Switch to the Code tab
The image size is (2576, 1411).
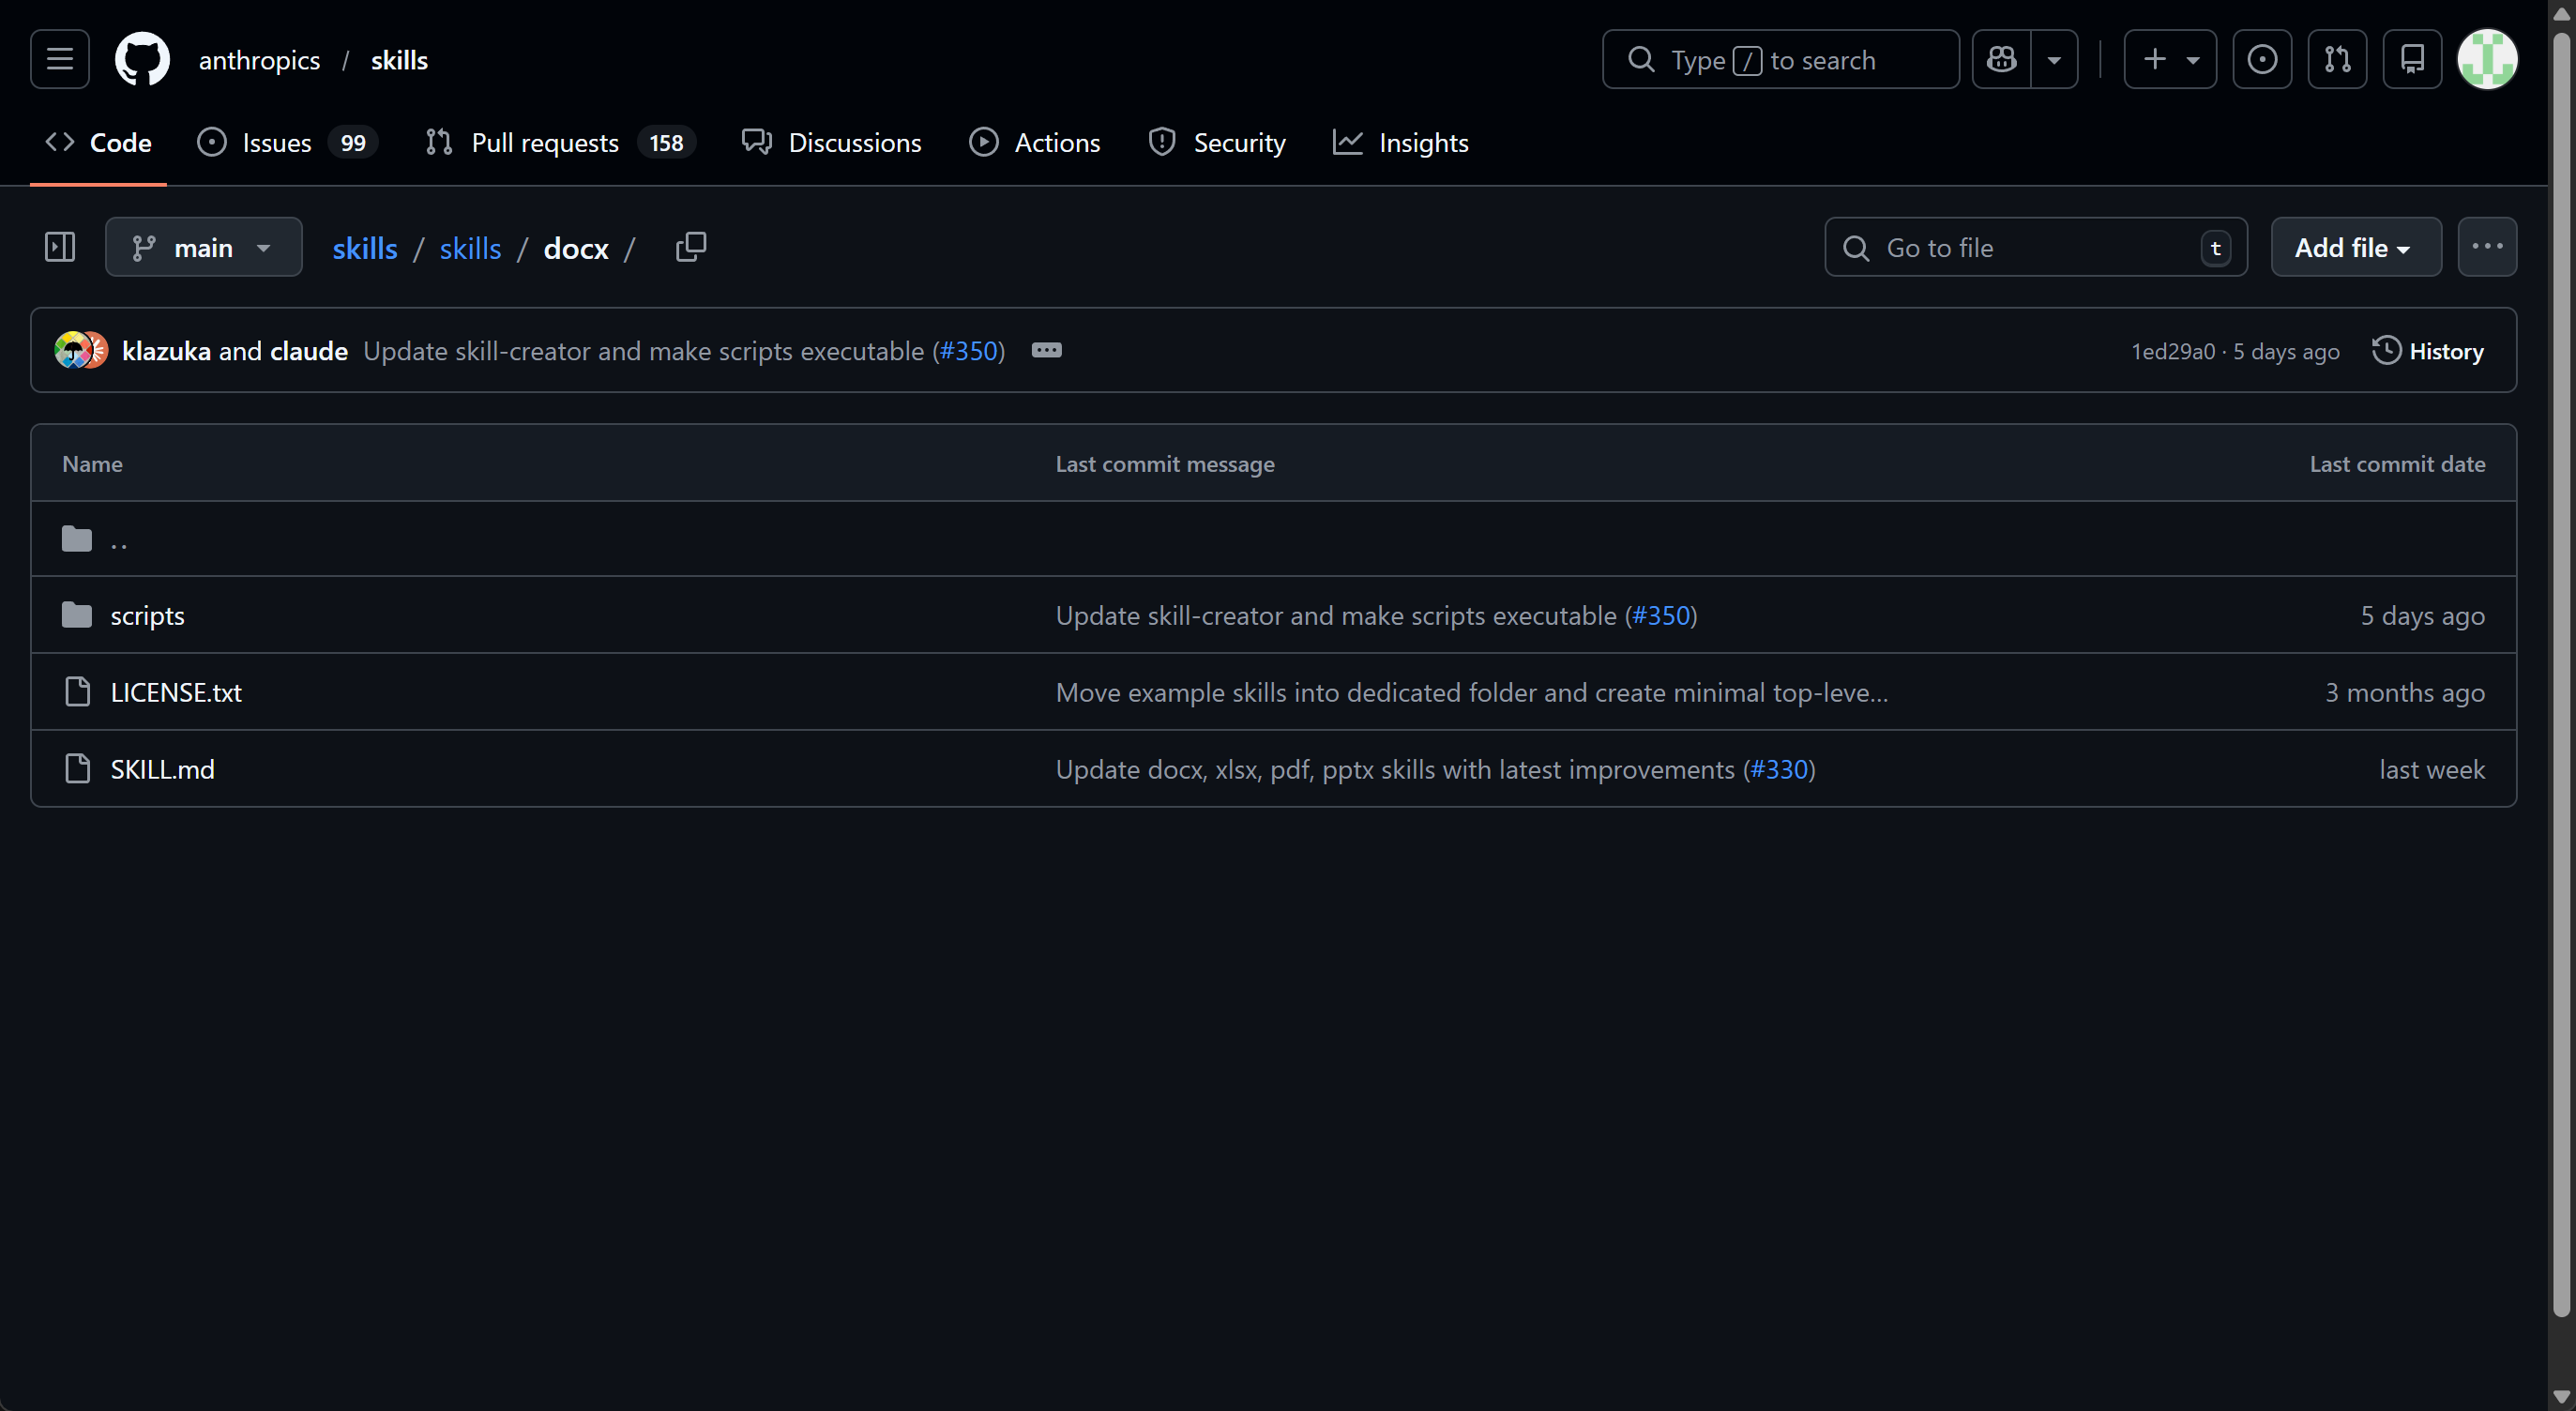click(98, 142)
